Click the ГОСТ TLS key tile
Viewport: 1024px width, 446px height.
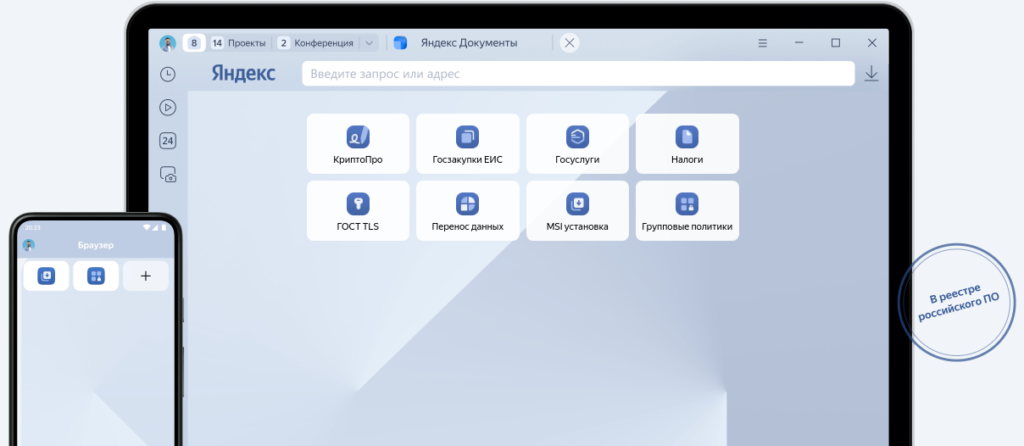point(358,211)
